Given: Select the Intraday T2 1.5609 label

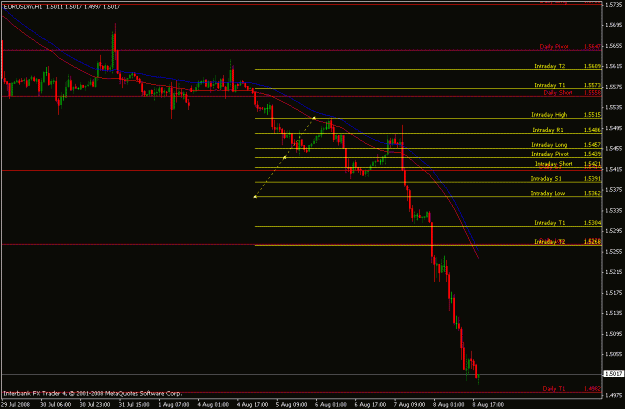Looking at the screenshot, I should tap(568, 66).
